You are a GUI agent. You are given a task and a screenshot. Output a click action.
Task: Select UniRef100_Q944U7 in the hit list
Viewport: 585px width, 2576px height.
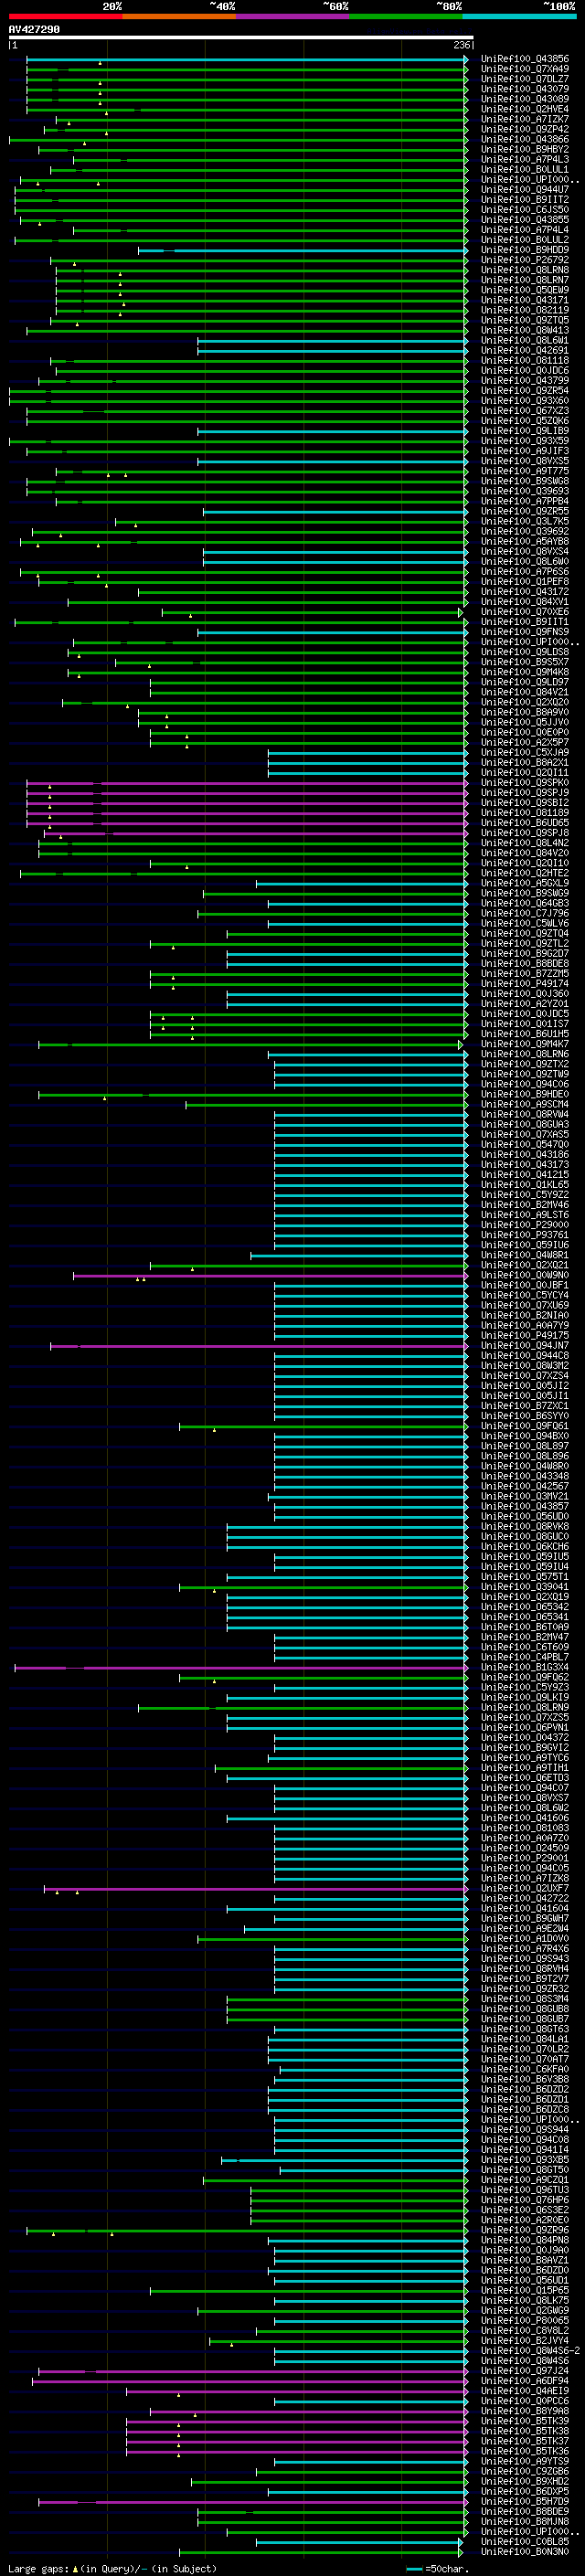[524, 190]
